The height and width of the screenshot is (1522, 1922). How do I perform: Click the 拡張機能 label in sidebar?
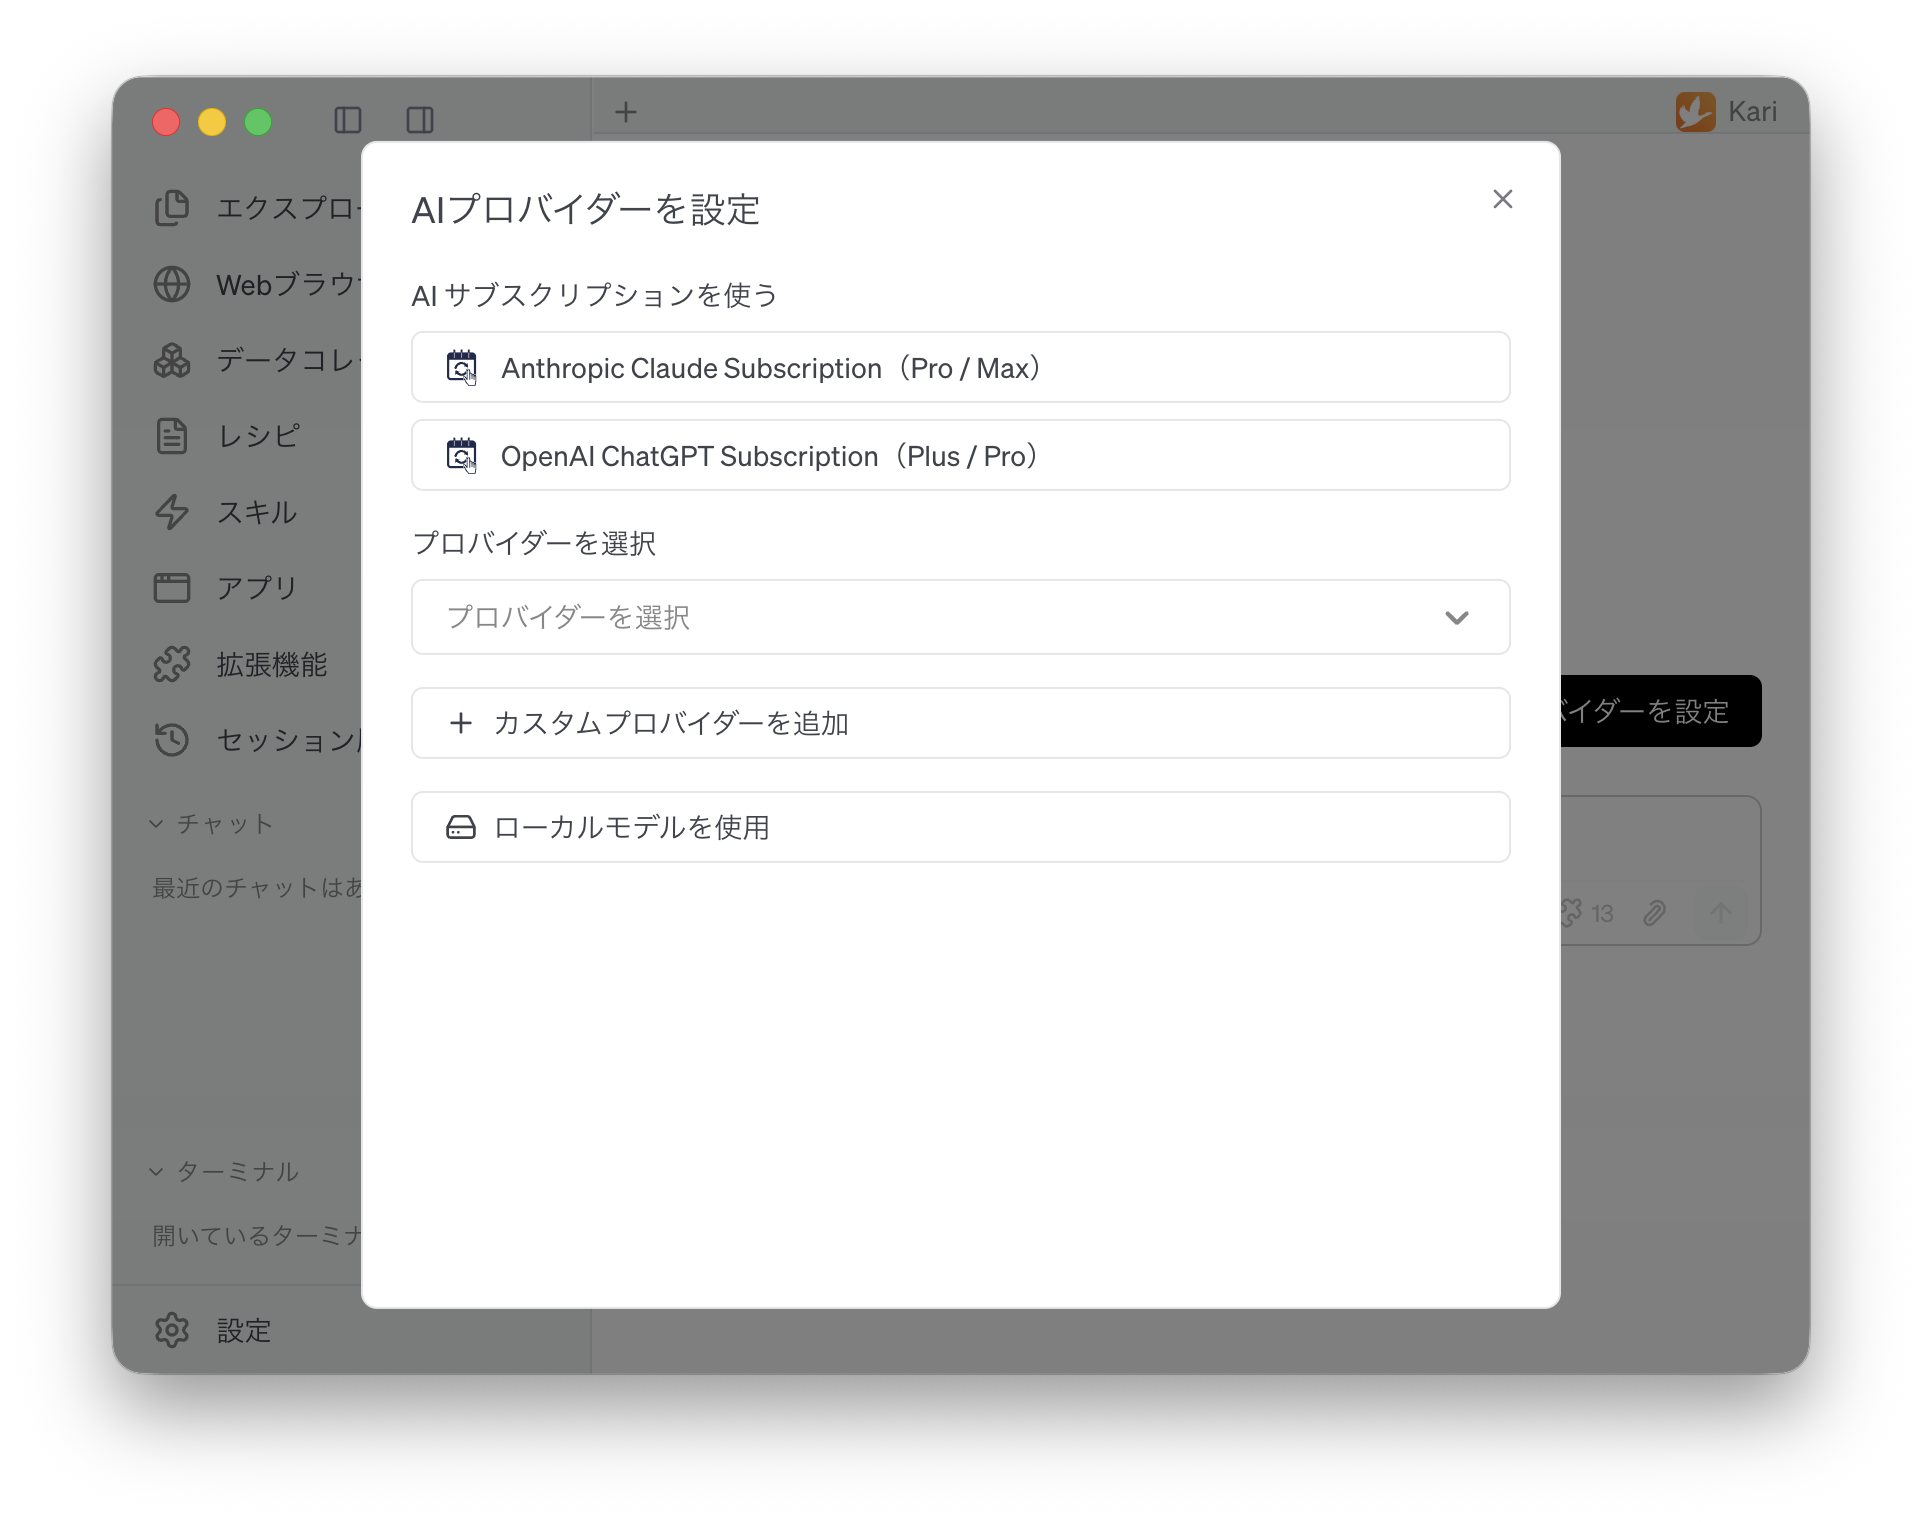pyautogui.click(x=272, y=664)
